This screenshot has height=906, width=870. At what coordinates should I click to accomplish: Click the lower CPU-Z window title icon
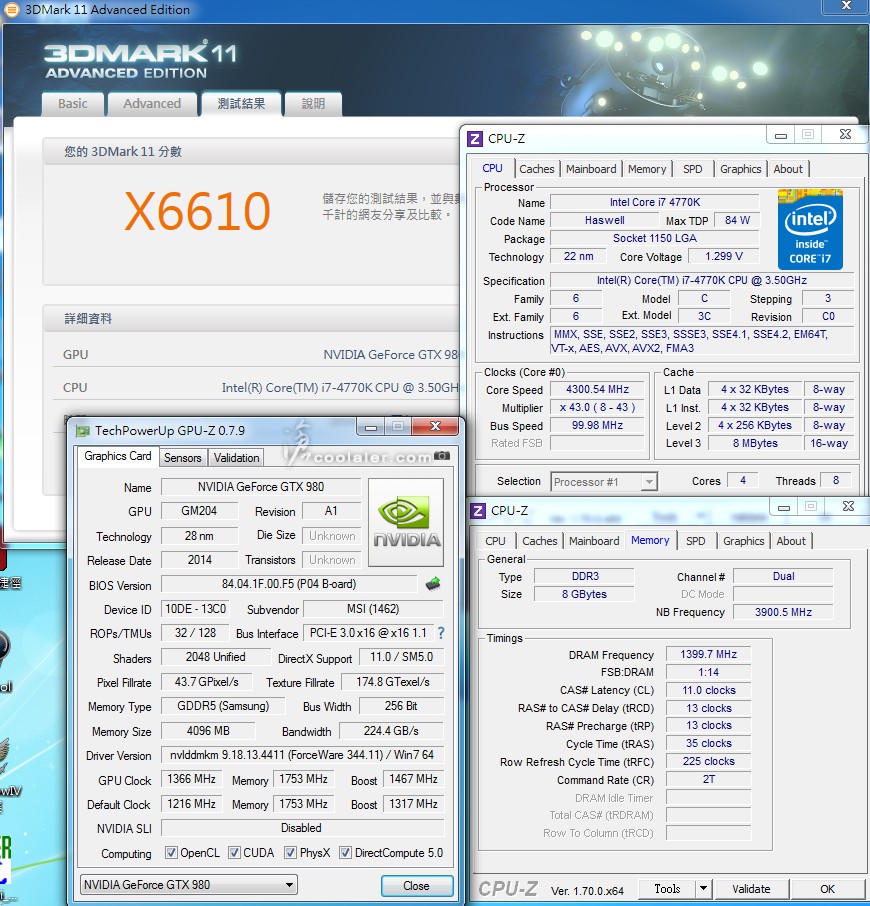pyautogui.click(x=478, y=511)
